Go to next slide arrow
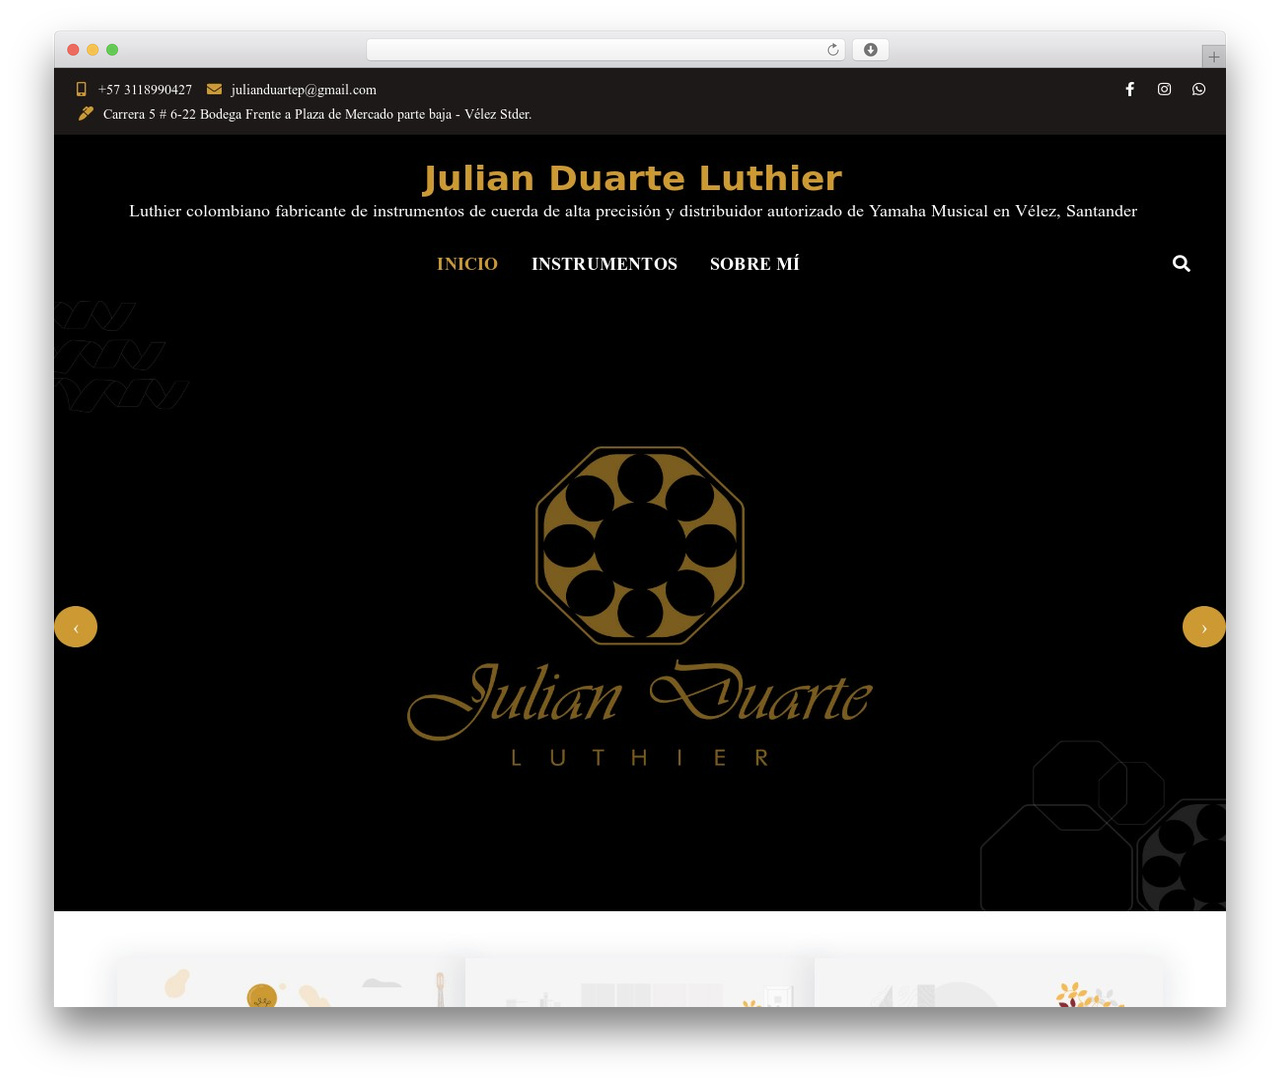The height and width of the screenshot is (1084, 1280). point(1204,627)
